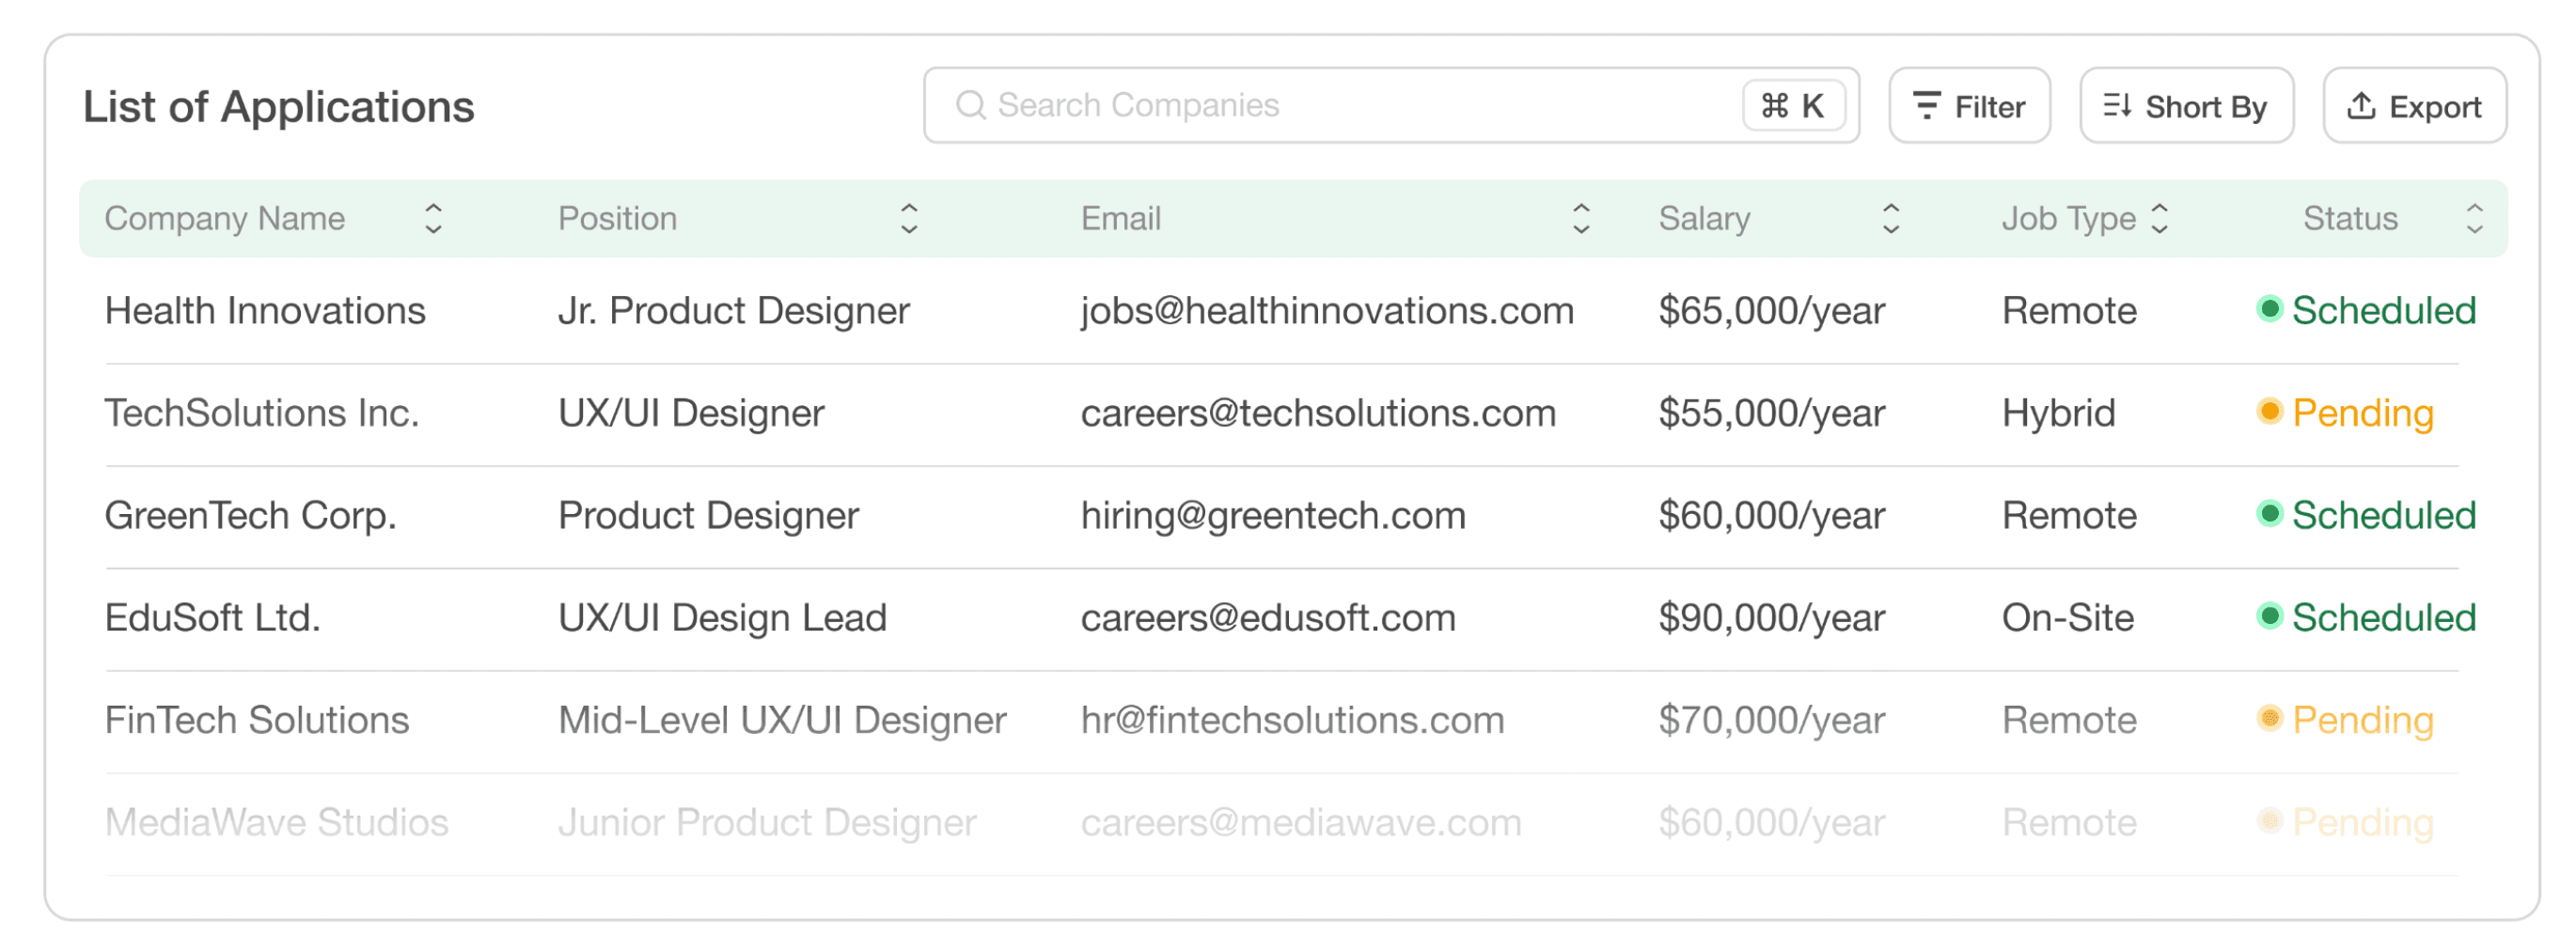
Task: Select the FinTech Solutions company name
Action: click(x=257, y=720)
